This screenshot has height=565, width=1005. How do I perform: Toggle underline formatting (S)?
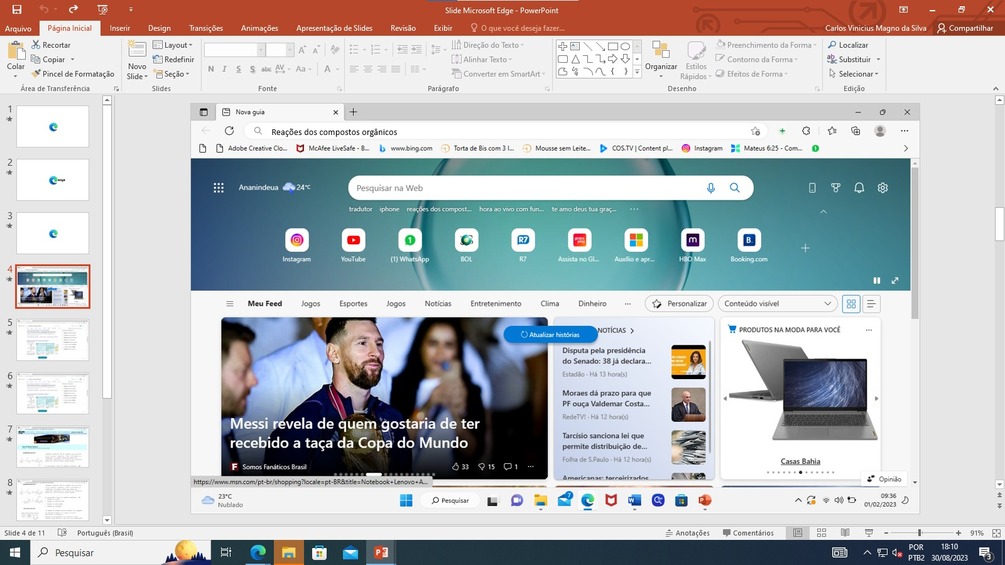point(238,69)
